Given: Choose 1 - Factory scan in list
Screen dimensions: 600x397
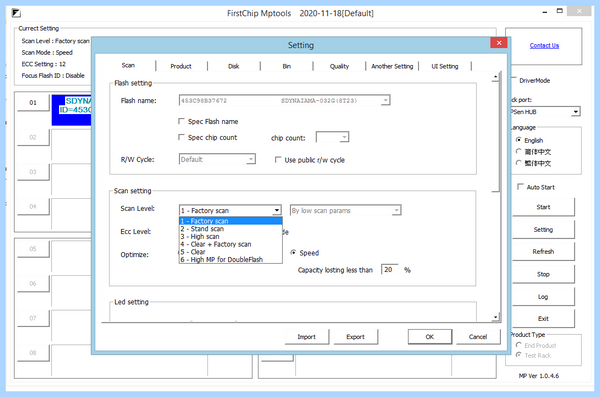Looking at the screenshot, I should point(231,221).
